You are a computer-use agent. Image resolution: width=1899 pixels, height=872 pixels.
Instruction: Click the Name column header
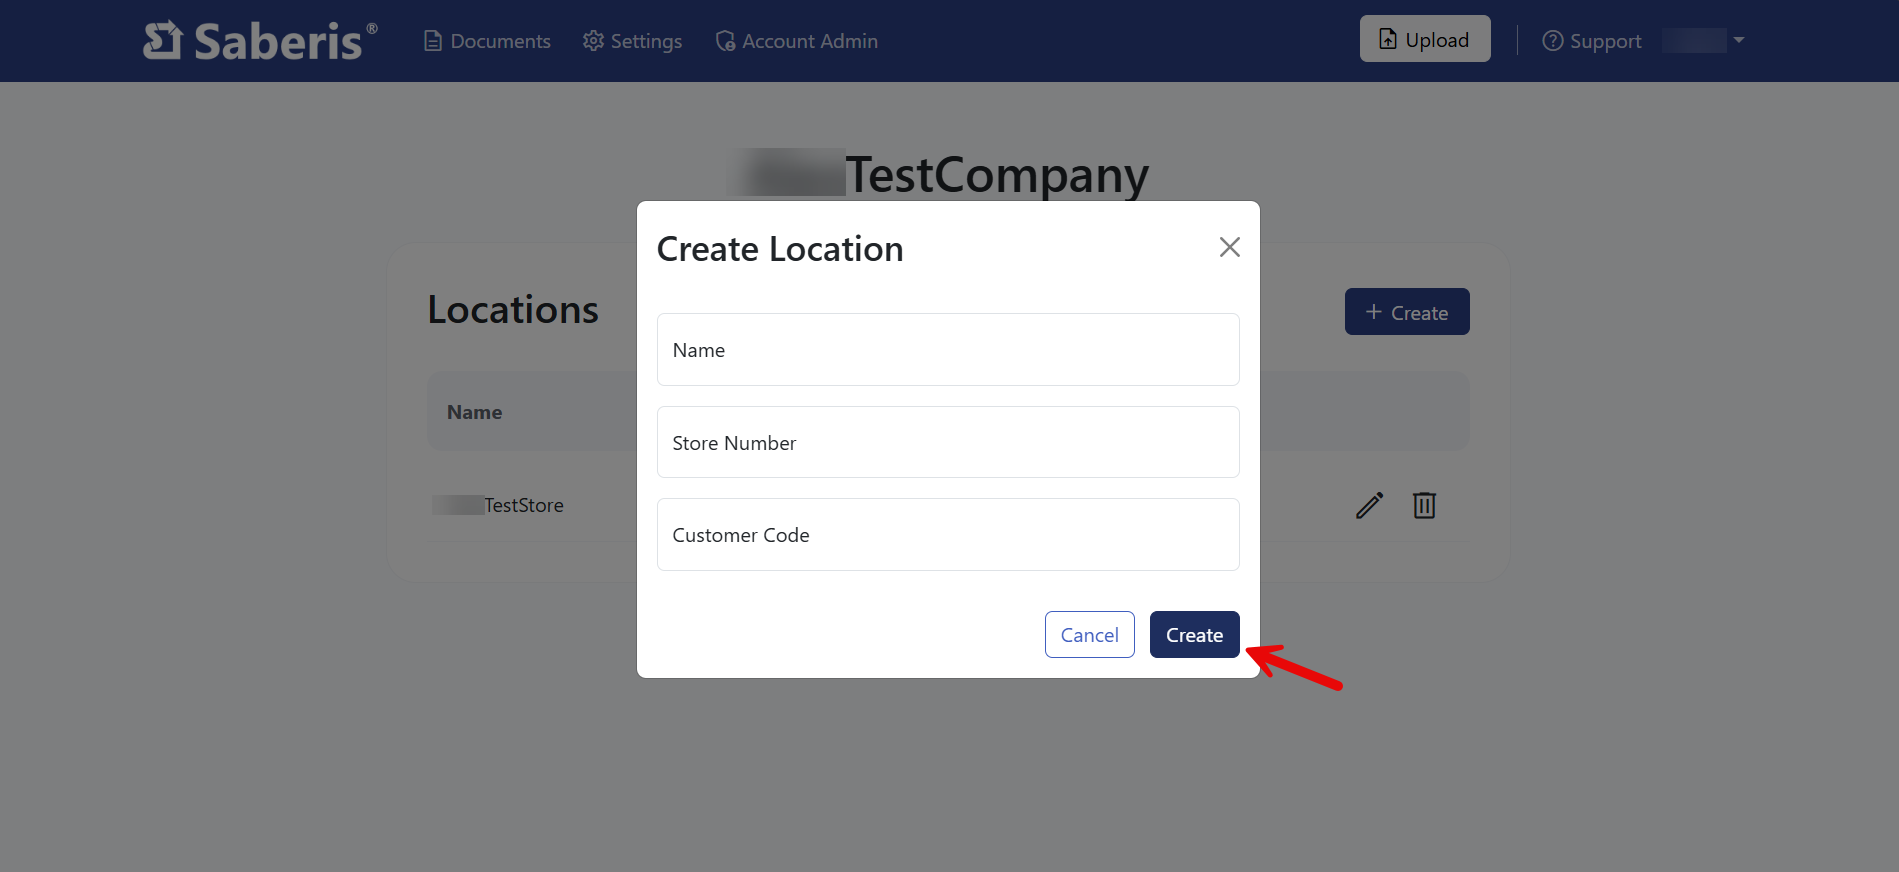pos(474,412)
